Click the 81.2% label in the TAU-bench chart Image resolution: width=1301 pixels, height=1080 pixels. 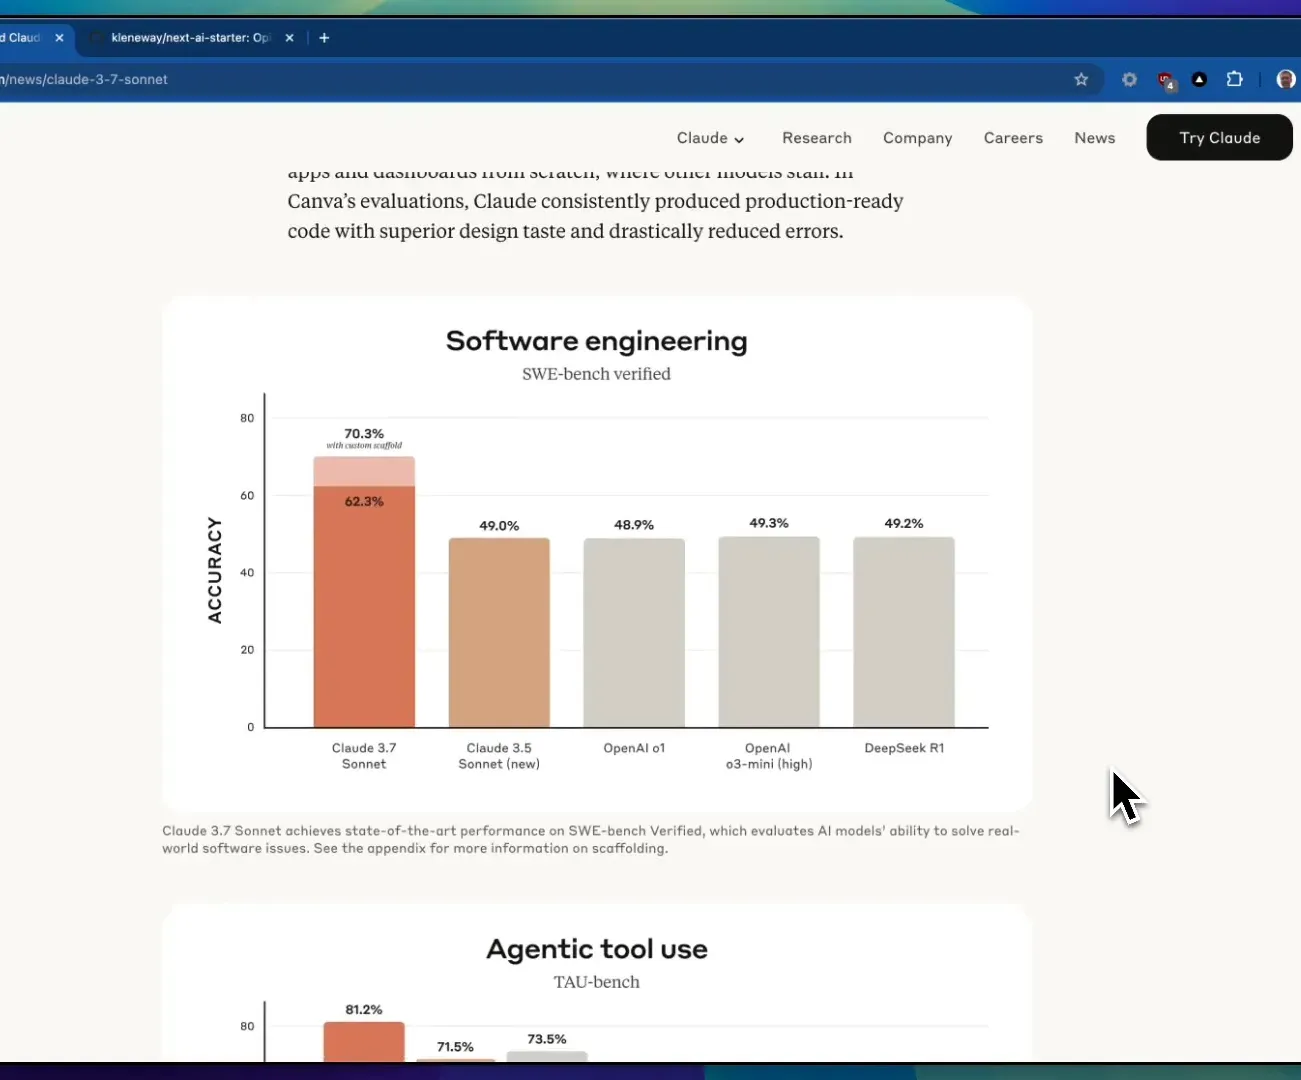point(364,1010)
